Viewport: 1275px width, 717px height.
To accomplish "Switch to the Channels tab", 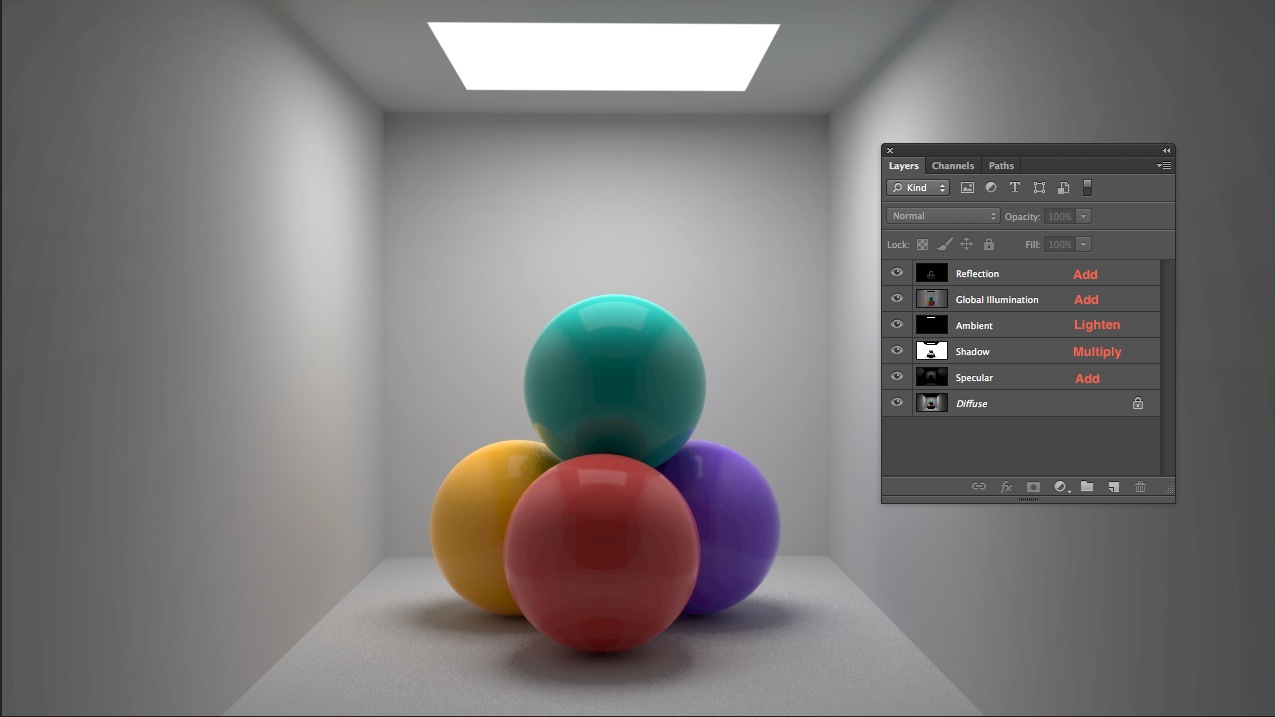I will click(952, 166).
